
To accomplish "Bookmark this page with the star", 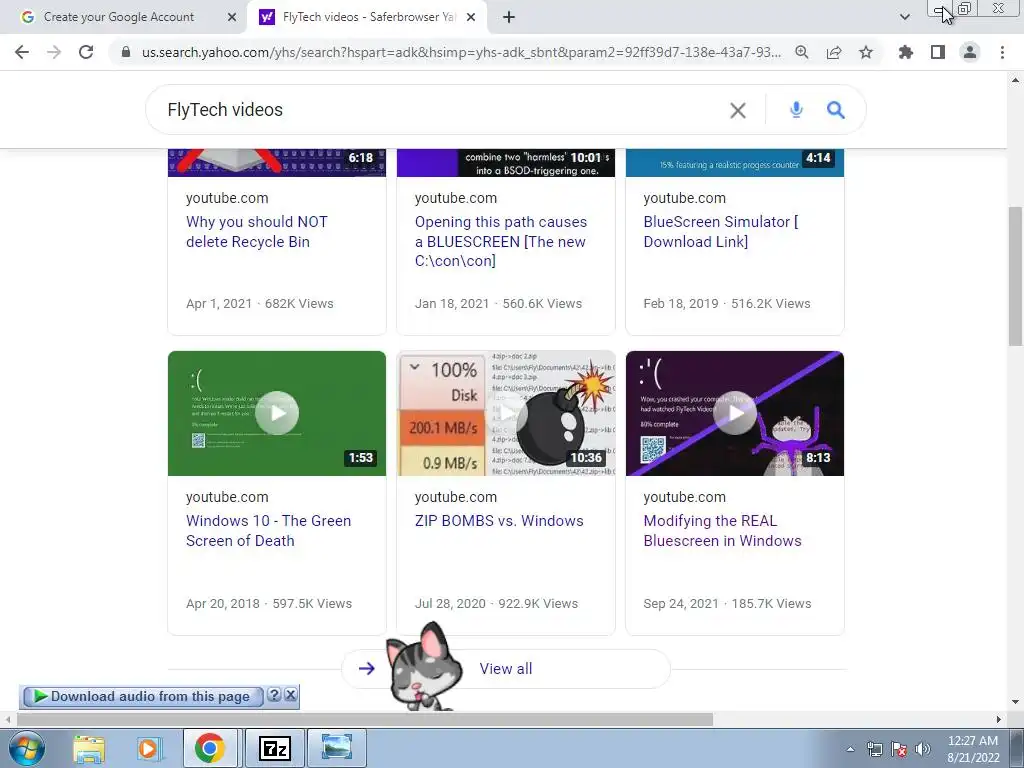I will (x=866, y=52).
